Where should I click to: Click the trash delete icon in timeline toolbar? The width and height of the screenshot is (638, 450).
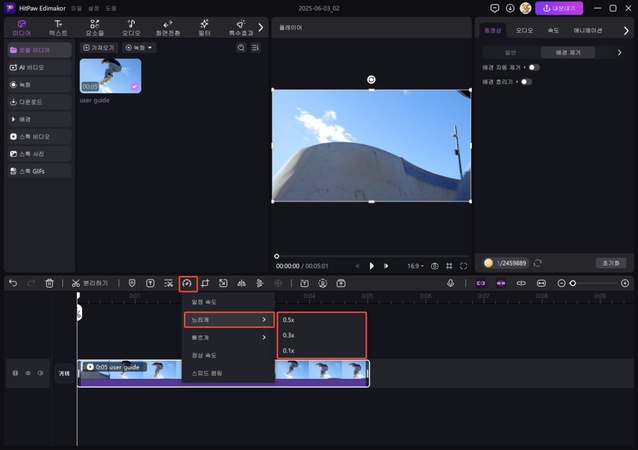(49, 283)
